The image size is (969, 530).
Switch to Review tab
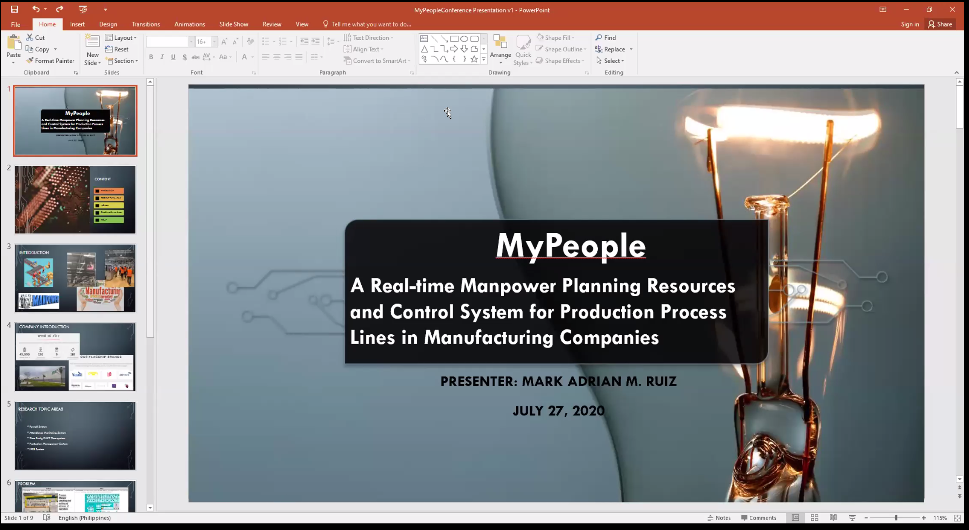271,24
